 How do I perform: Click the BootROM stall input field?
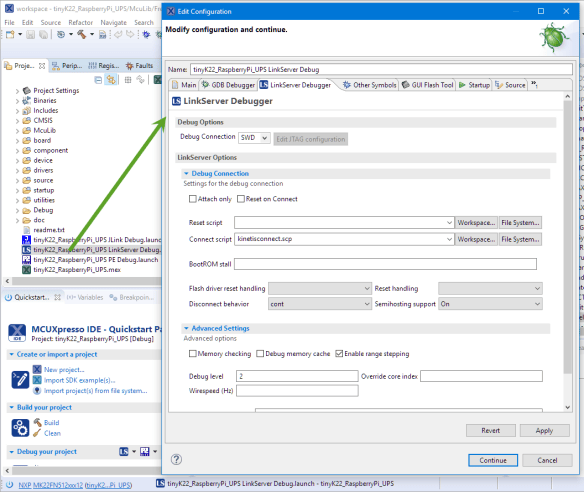pyautogui.click(x=385, y=264)
